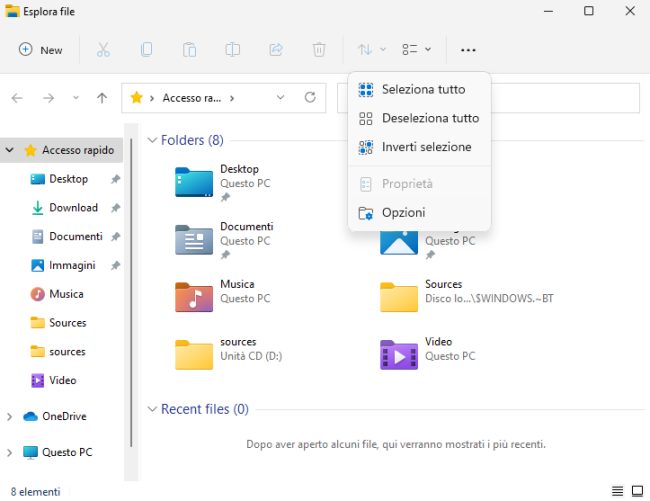
Task: Switch to large thumbnails view icon
Action: click(x=637, y=491)
